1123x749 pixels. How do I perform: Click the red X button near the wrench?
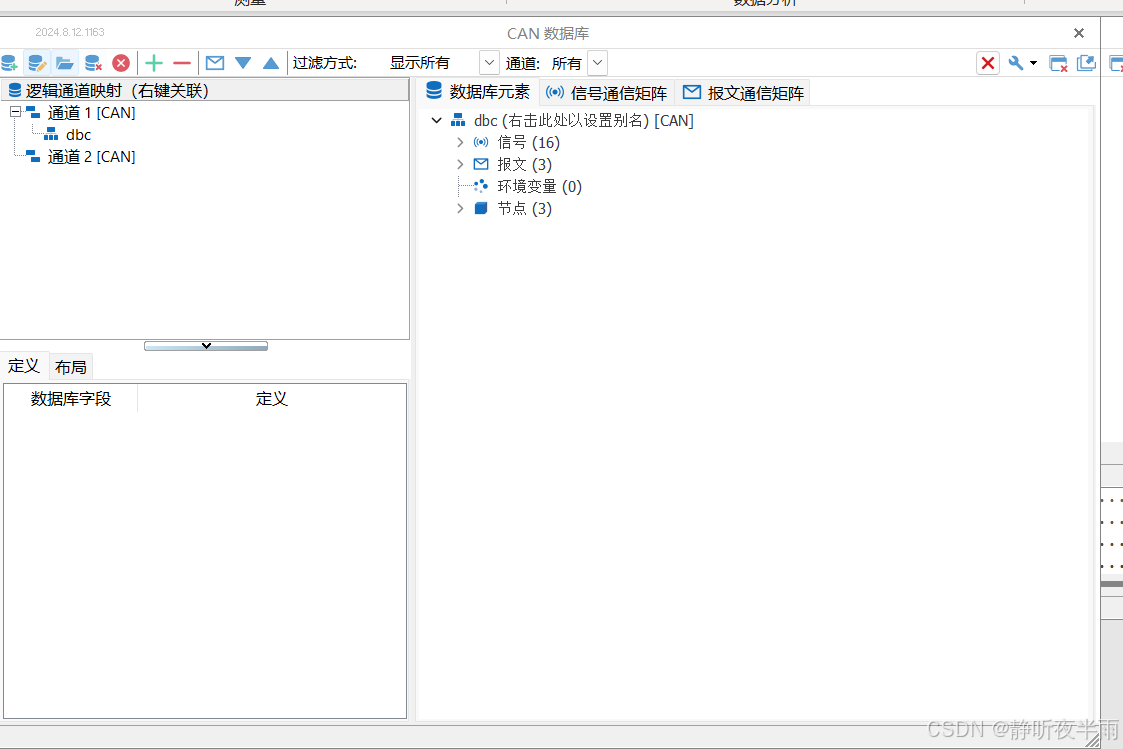coord(988,63)
